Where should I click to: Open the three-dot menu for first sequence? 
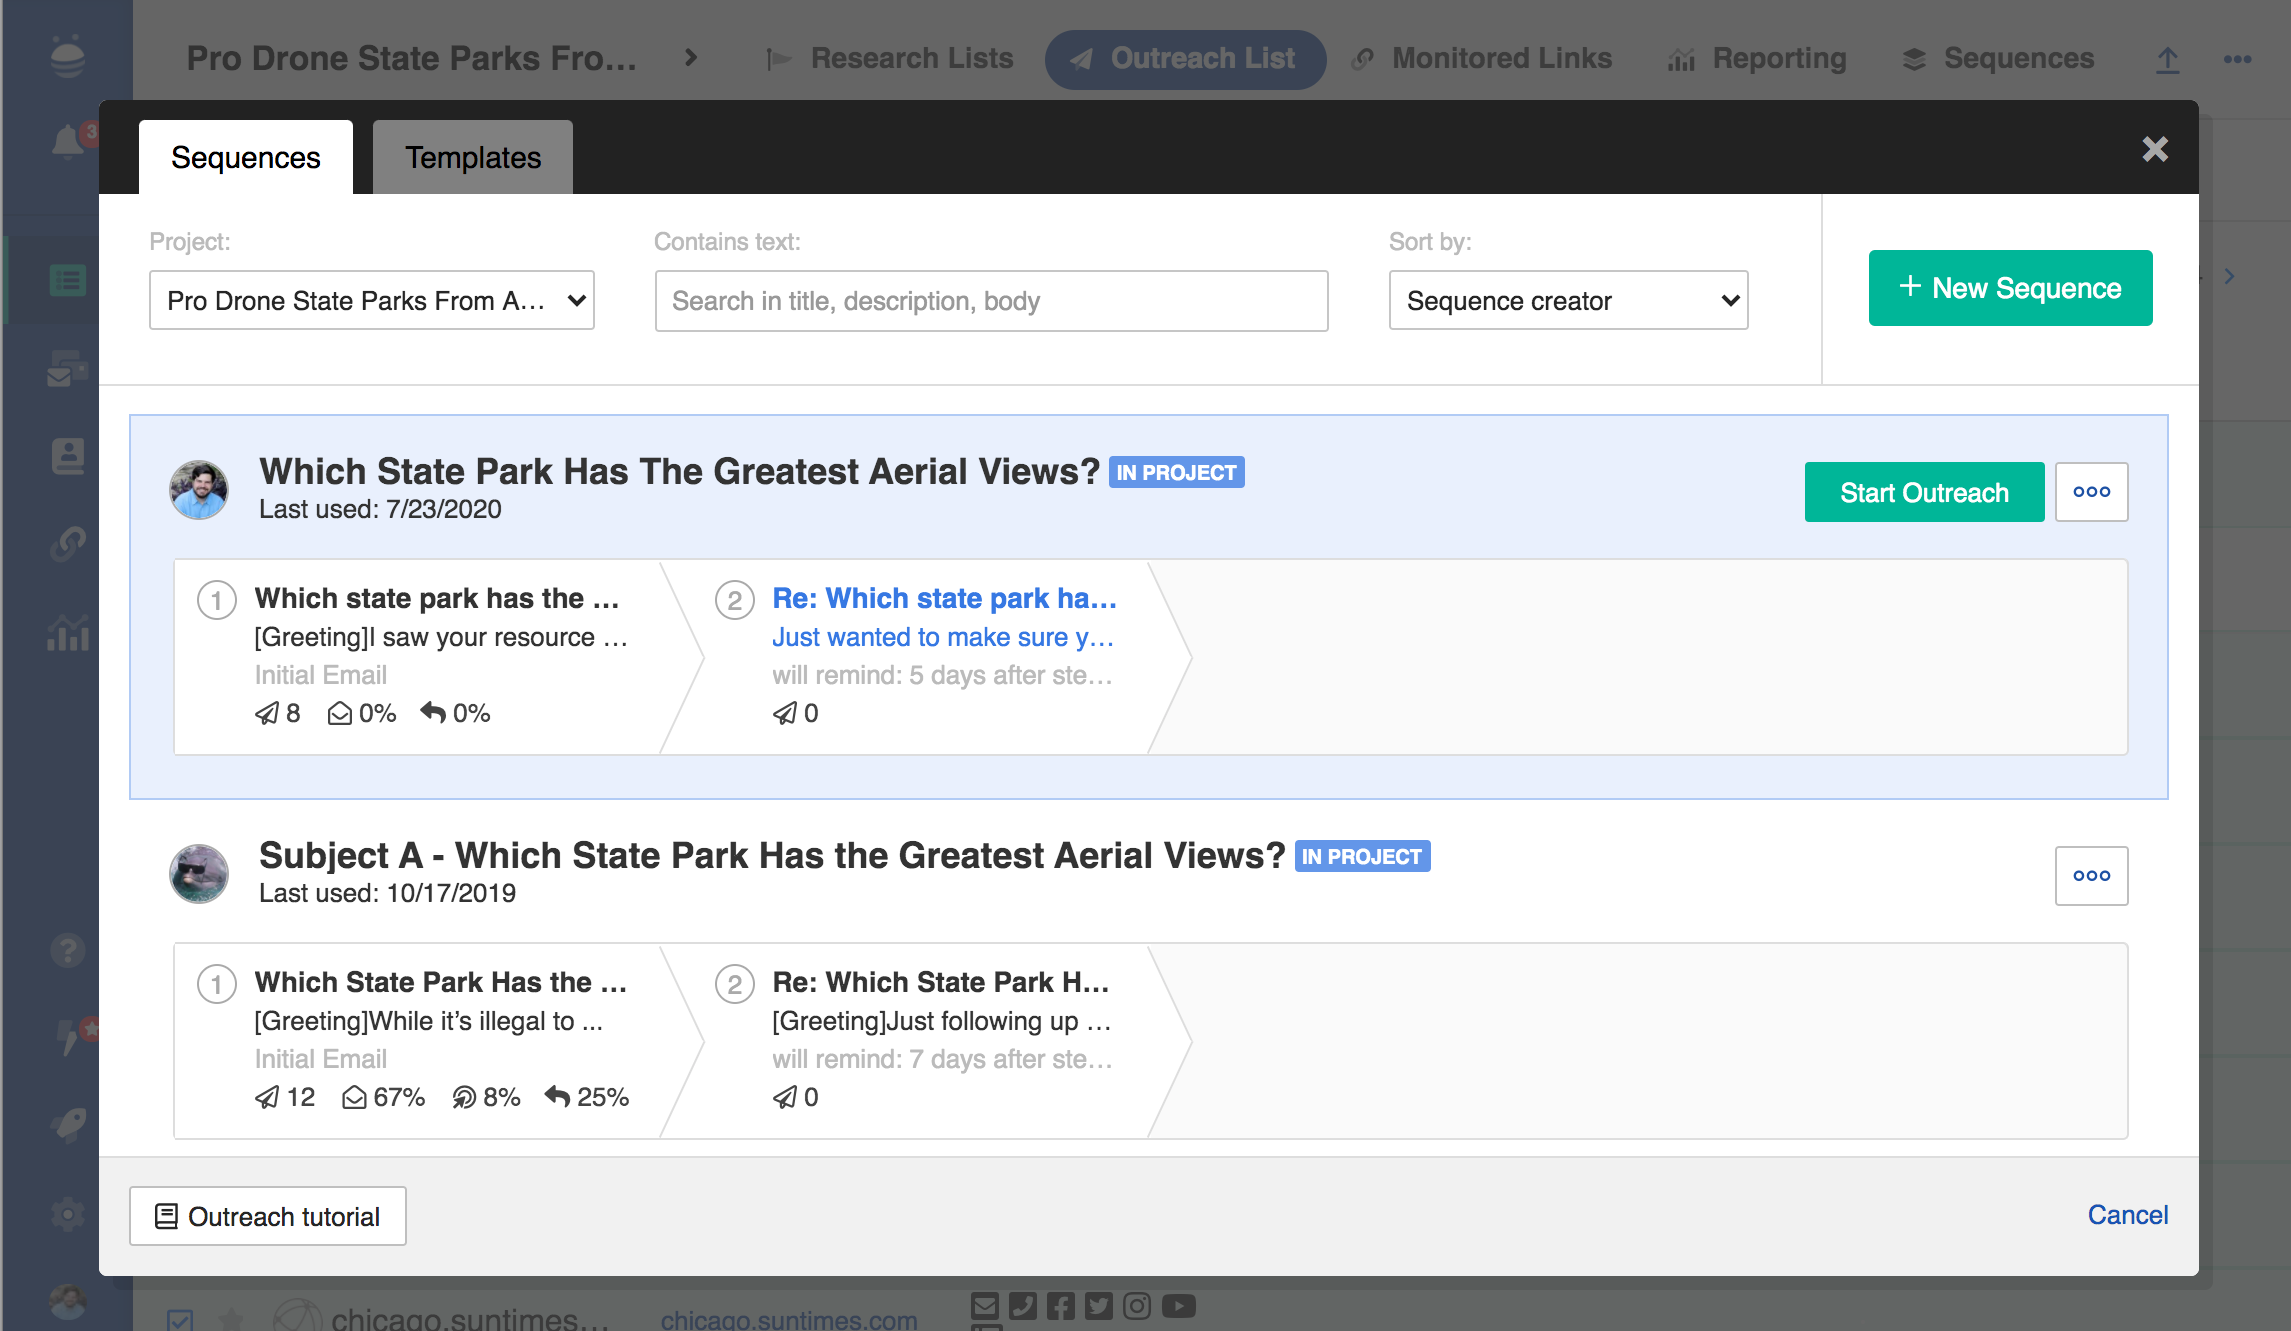tap(2091, 492)
